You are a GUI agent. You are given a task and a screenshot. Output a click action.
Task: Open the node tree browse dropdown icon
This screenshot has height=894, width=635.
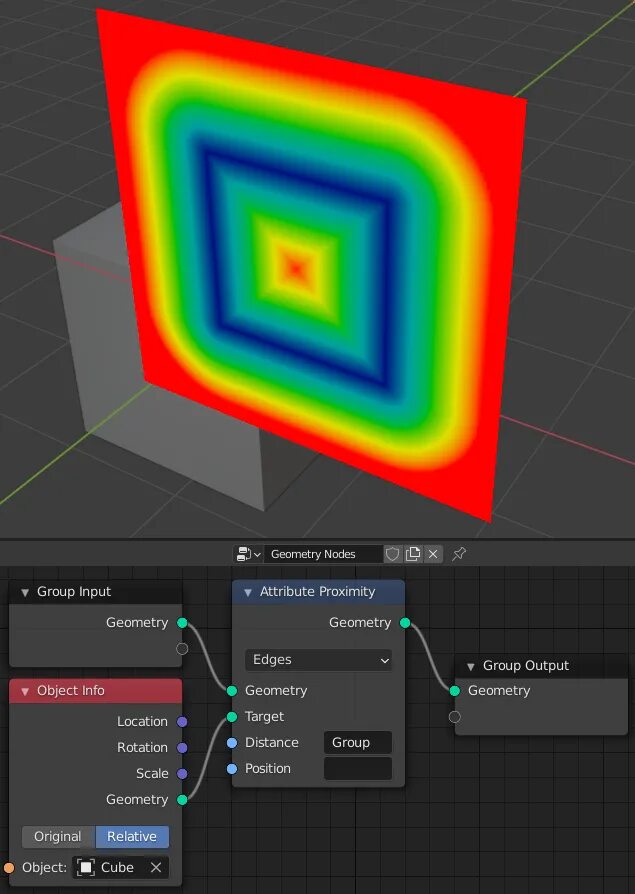(248, 554)
